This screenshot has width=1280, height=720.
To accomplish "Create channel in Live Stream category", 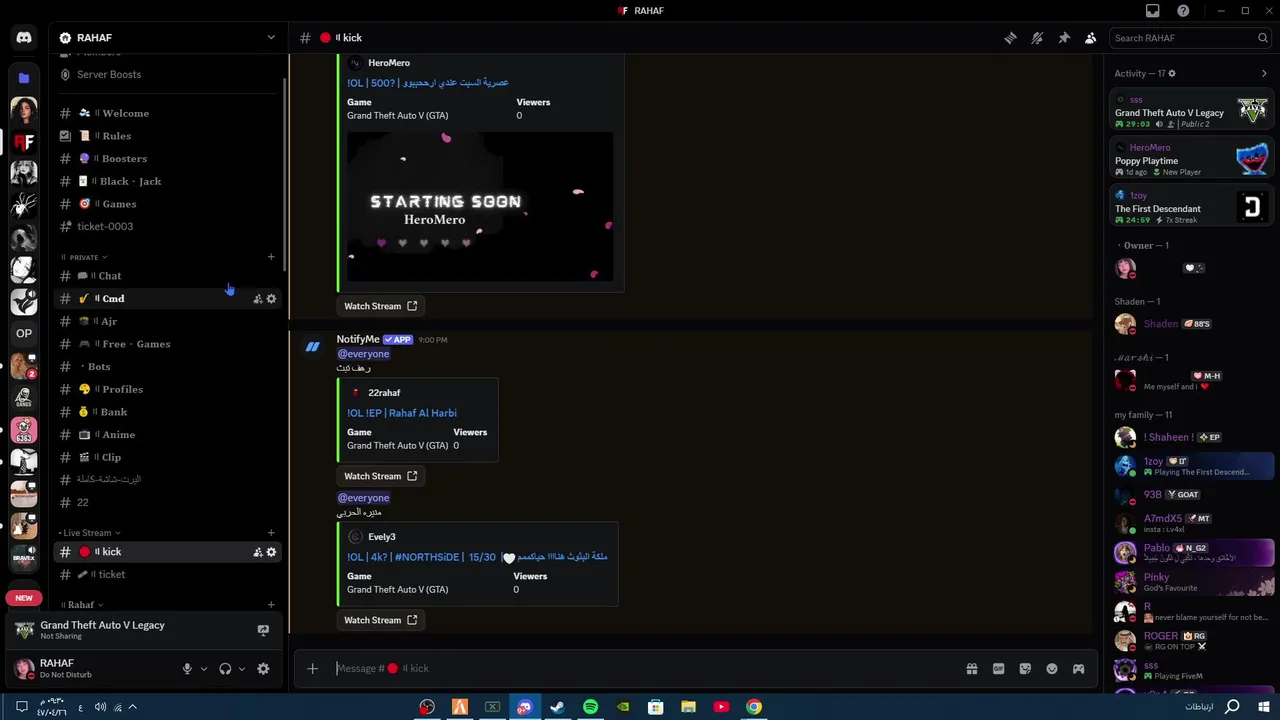I will coord(271,533).
